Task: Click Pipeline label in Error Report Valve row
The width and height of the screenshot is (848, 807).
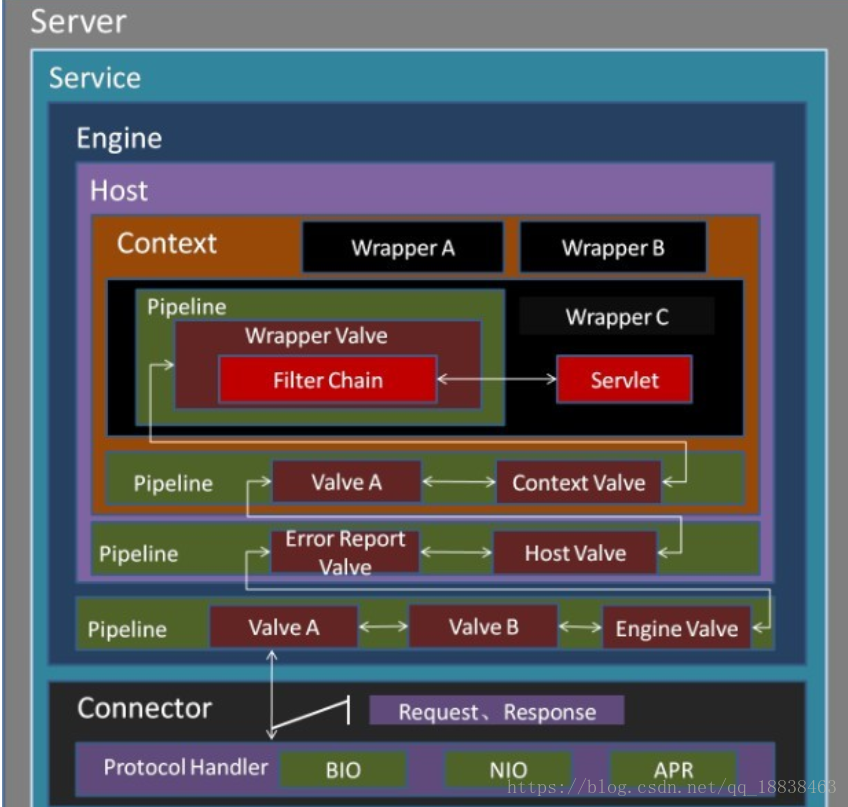Action: click(138, 554)
